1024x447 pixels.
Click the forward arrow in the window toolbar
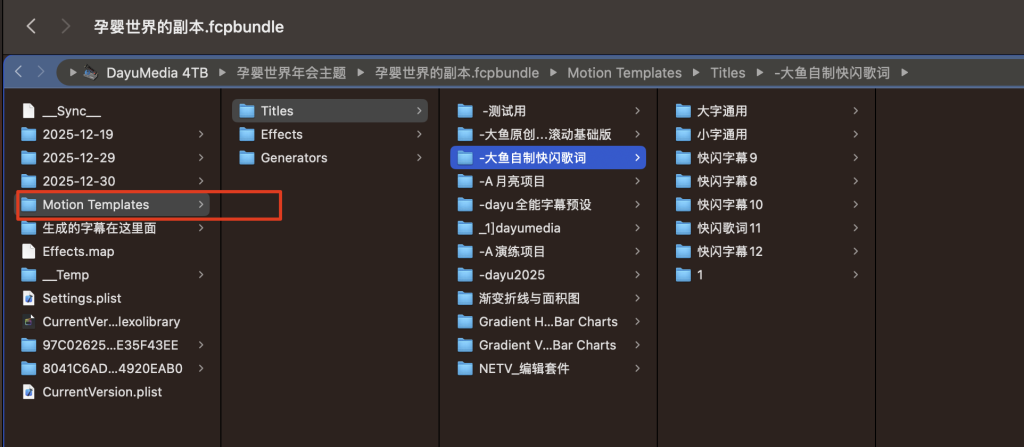click(x=66, y=24)
